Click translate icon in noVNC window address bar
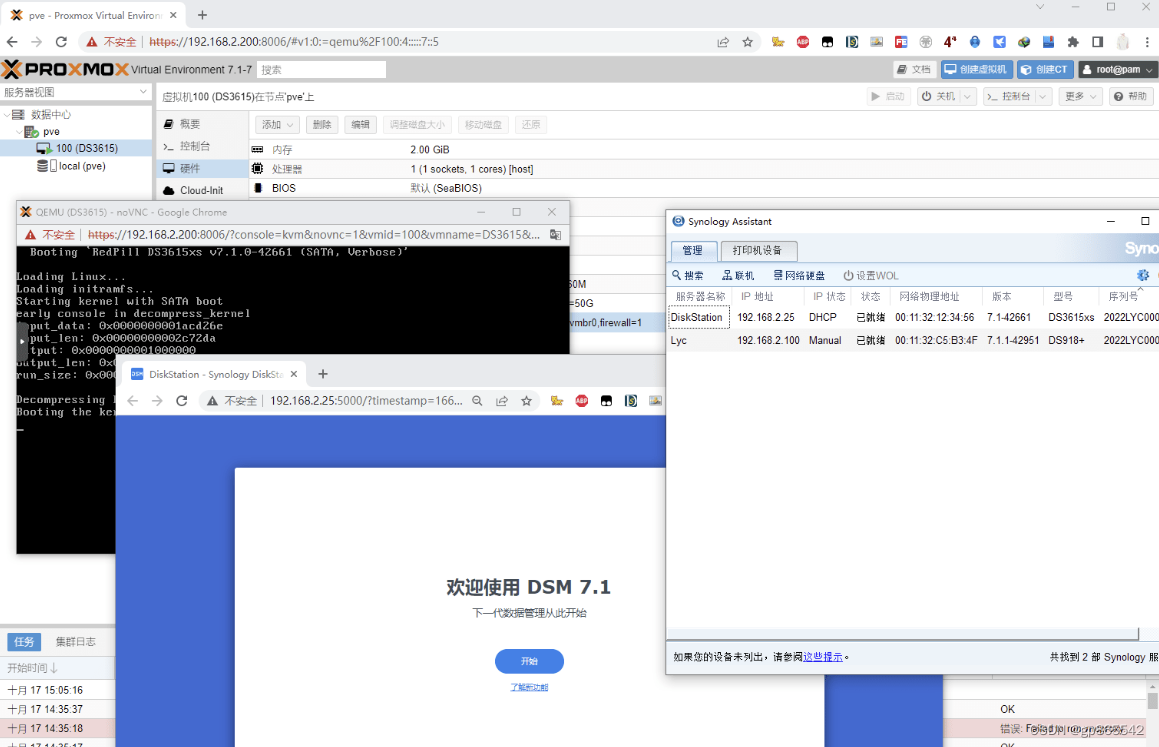 [x=555, y=235]
